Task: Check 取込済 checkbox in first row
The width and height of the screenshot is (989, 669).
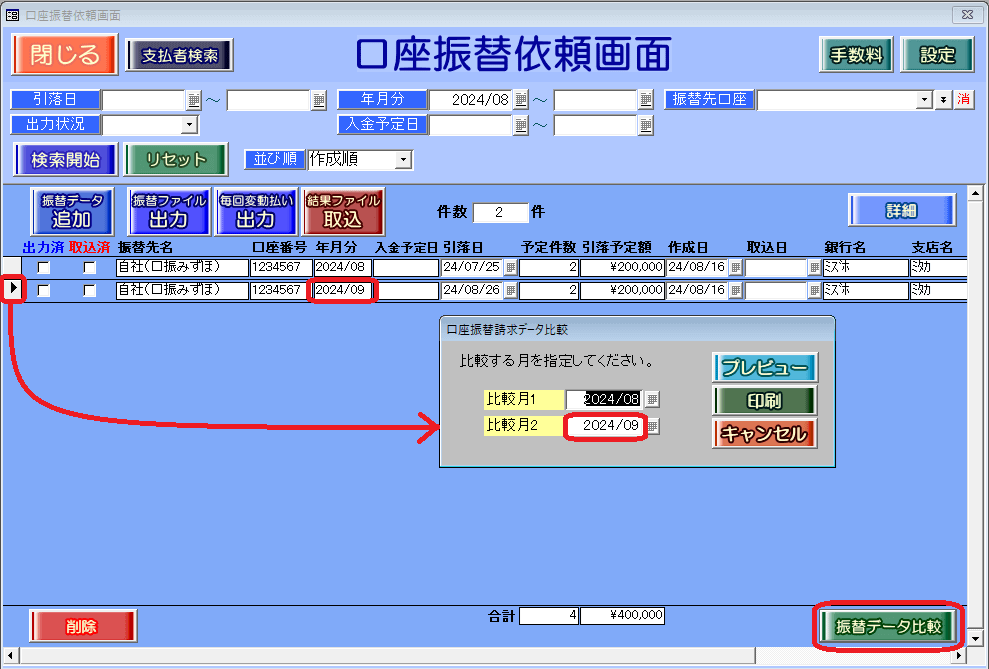Action: point(90,267)
